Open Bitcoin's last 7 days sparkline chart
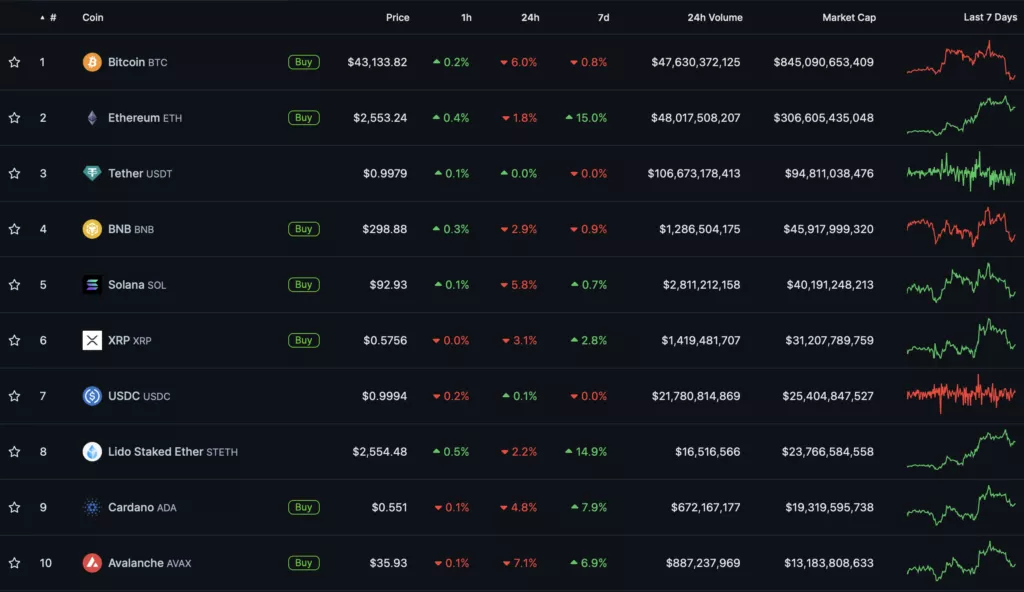The height and width of the screenshot is (592, 1024). [x=960, y=62]
